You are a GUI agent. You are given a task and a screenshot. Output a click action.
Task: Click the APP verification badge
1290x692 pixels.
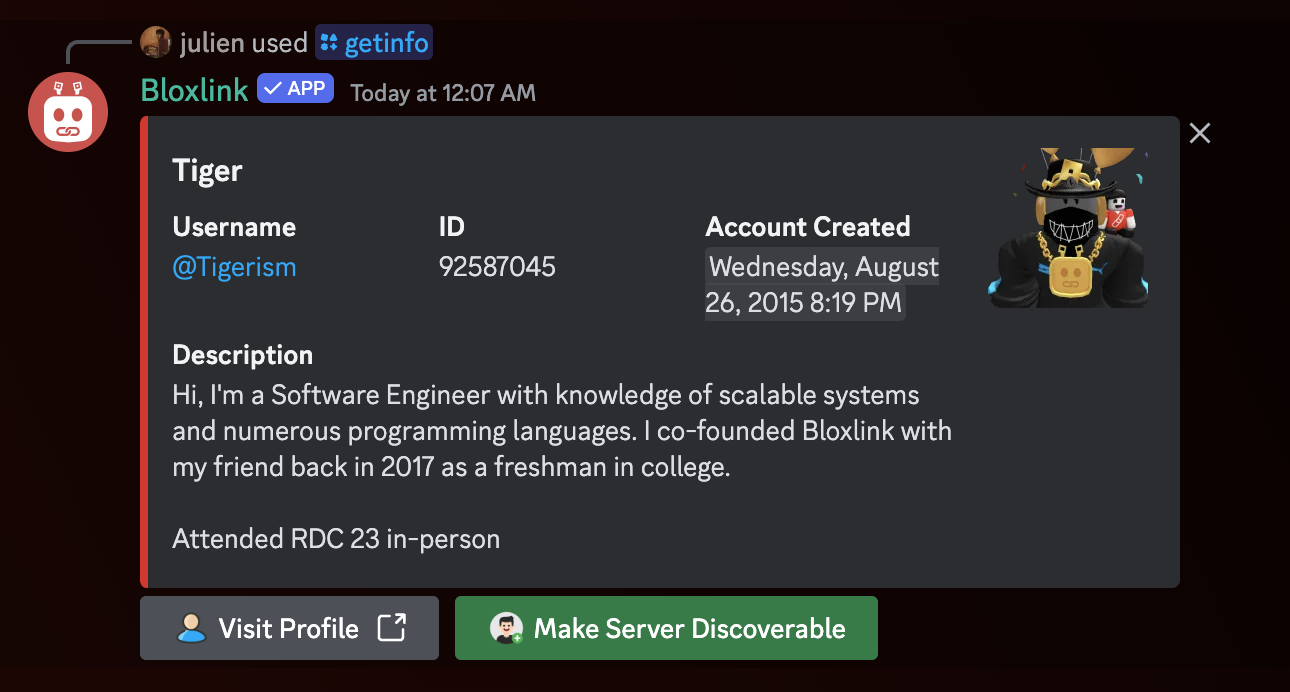pyautogui.click(x=295, y=88)
